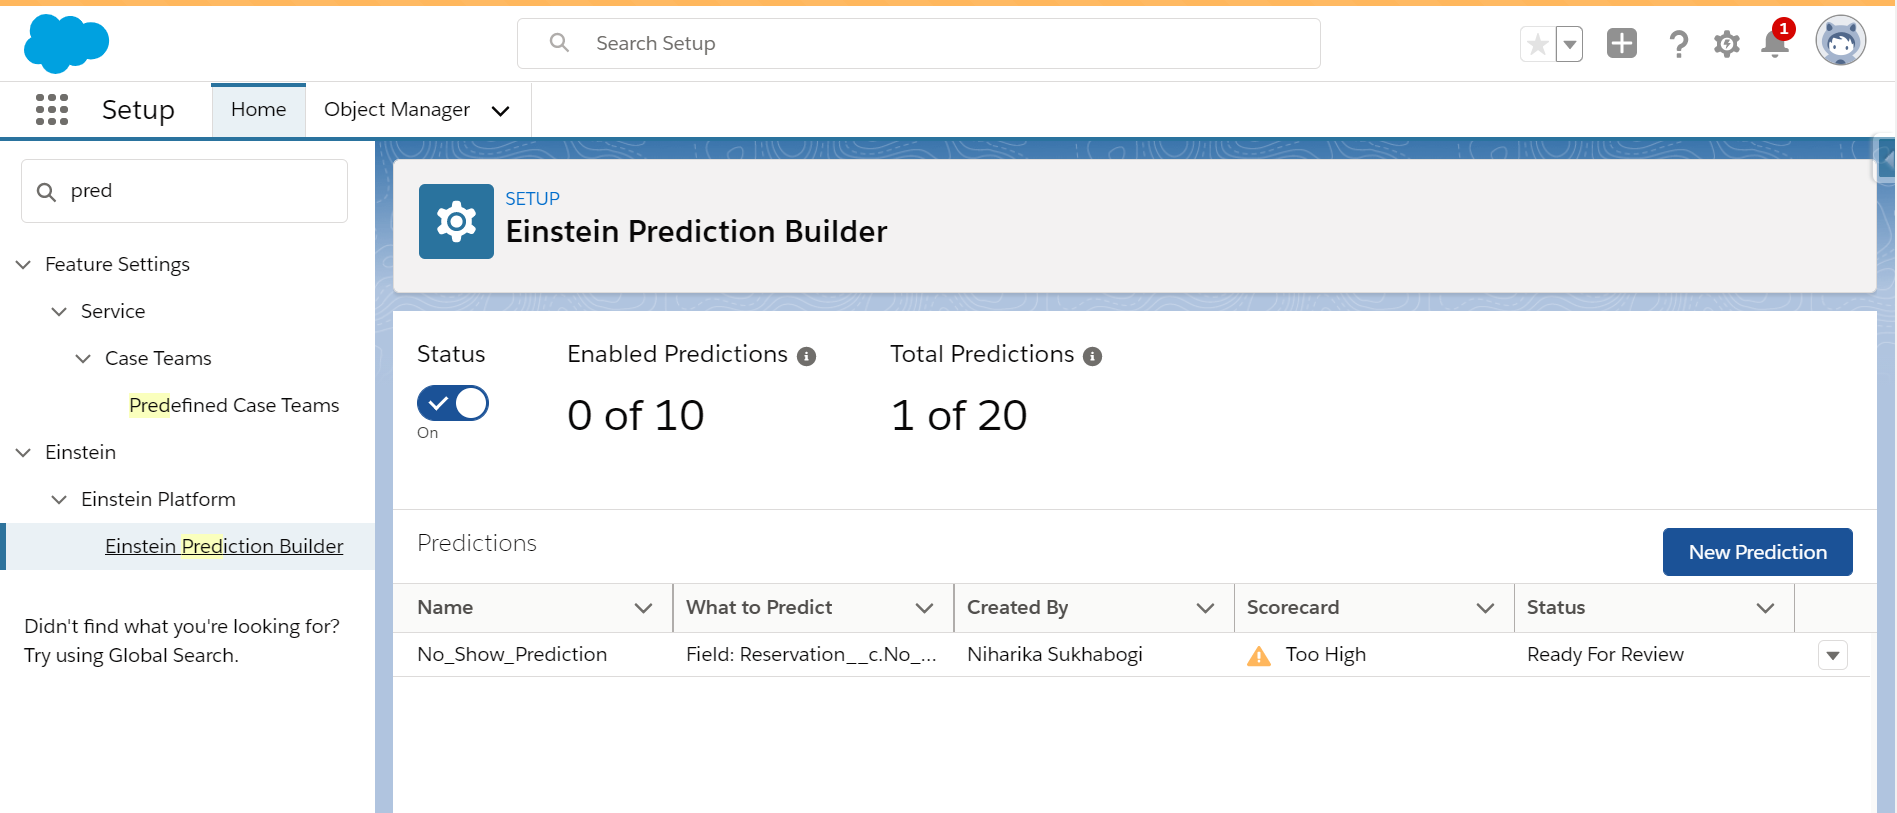
Task: Switch to the Home tab
Action: (x=258, y=110)
